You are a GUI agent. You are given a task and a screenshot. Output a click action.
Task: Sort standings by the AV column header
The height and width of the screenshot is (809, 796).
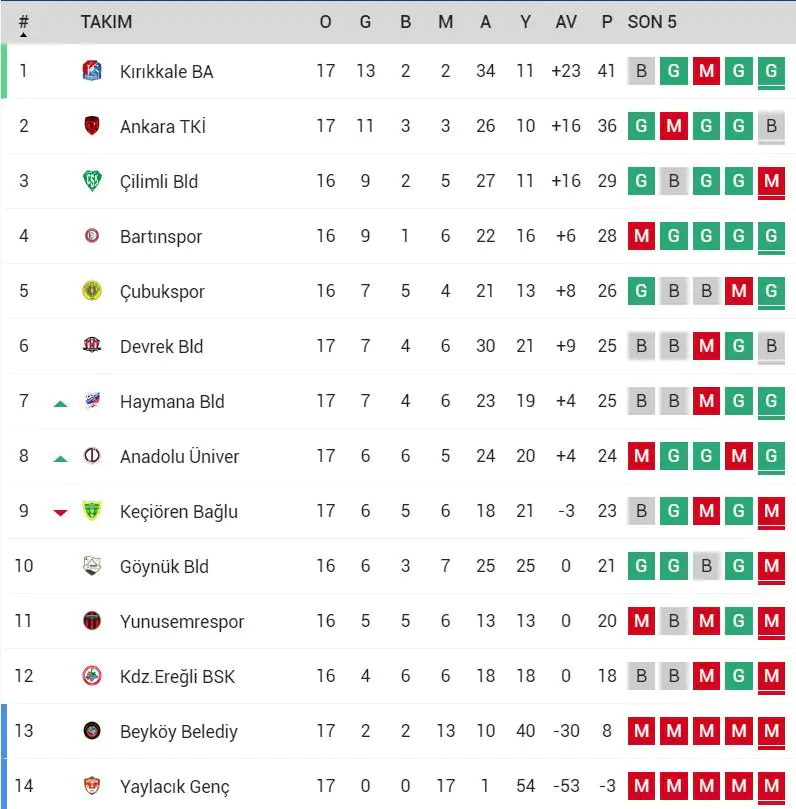(x=566, y=21)
